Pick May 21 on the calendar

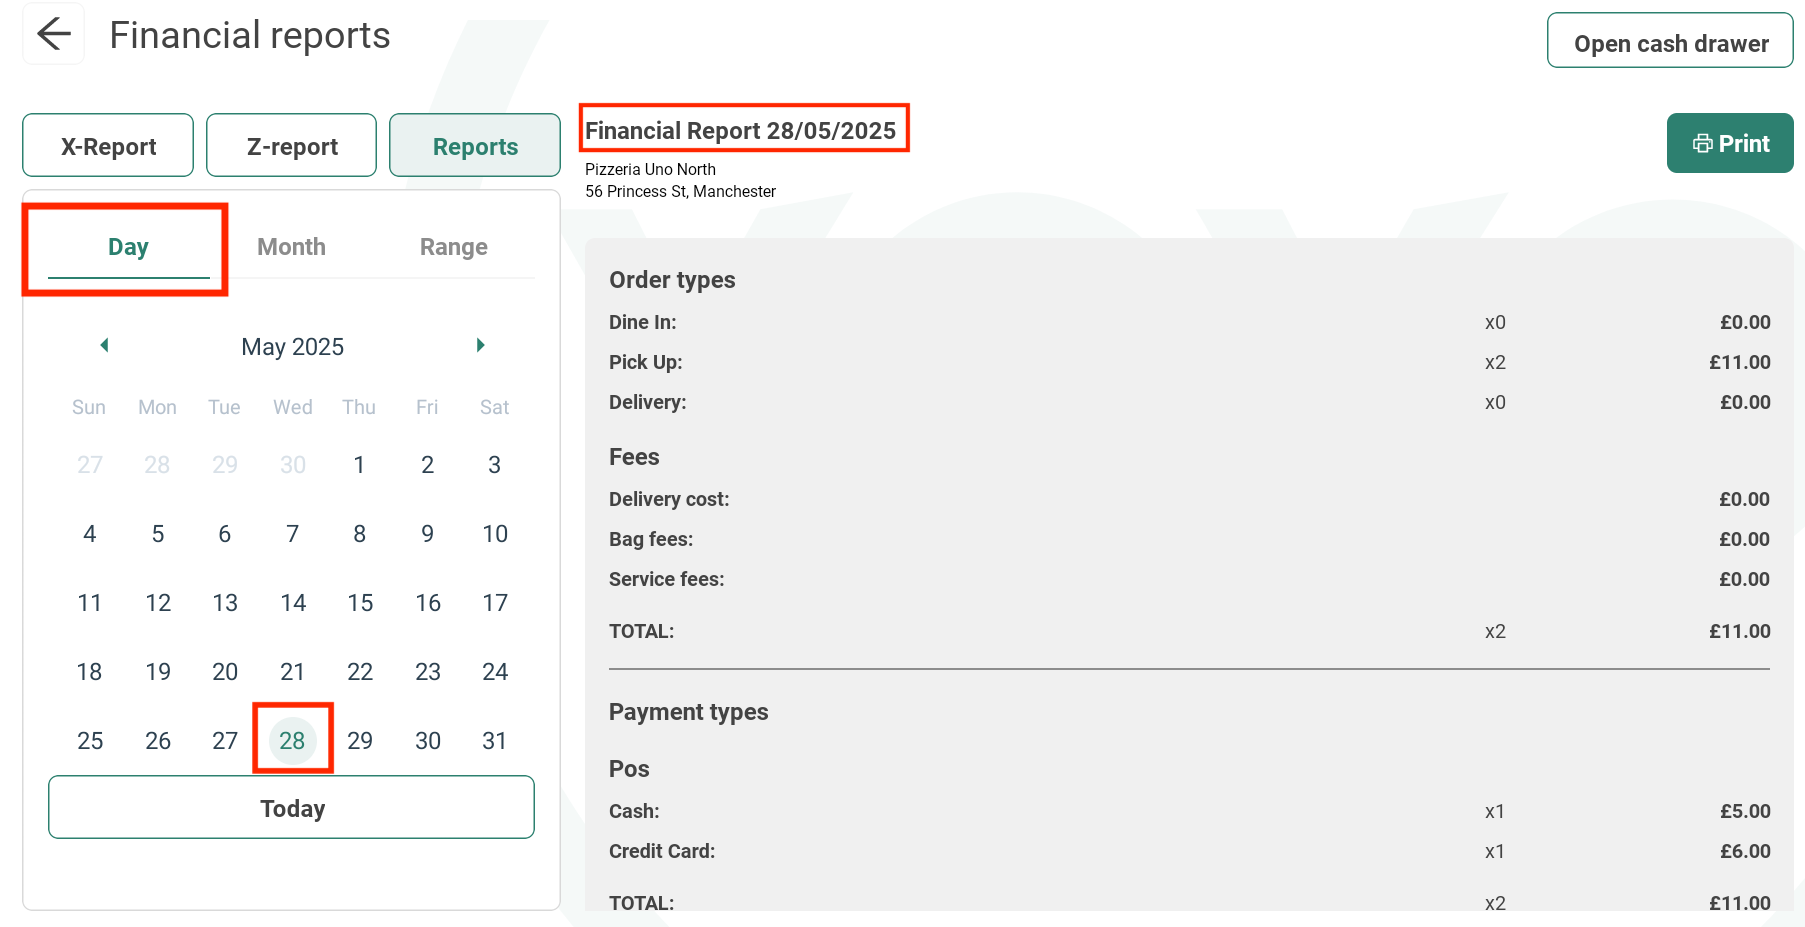[292, 671]
